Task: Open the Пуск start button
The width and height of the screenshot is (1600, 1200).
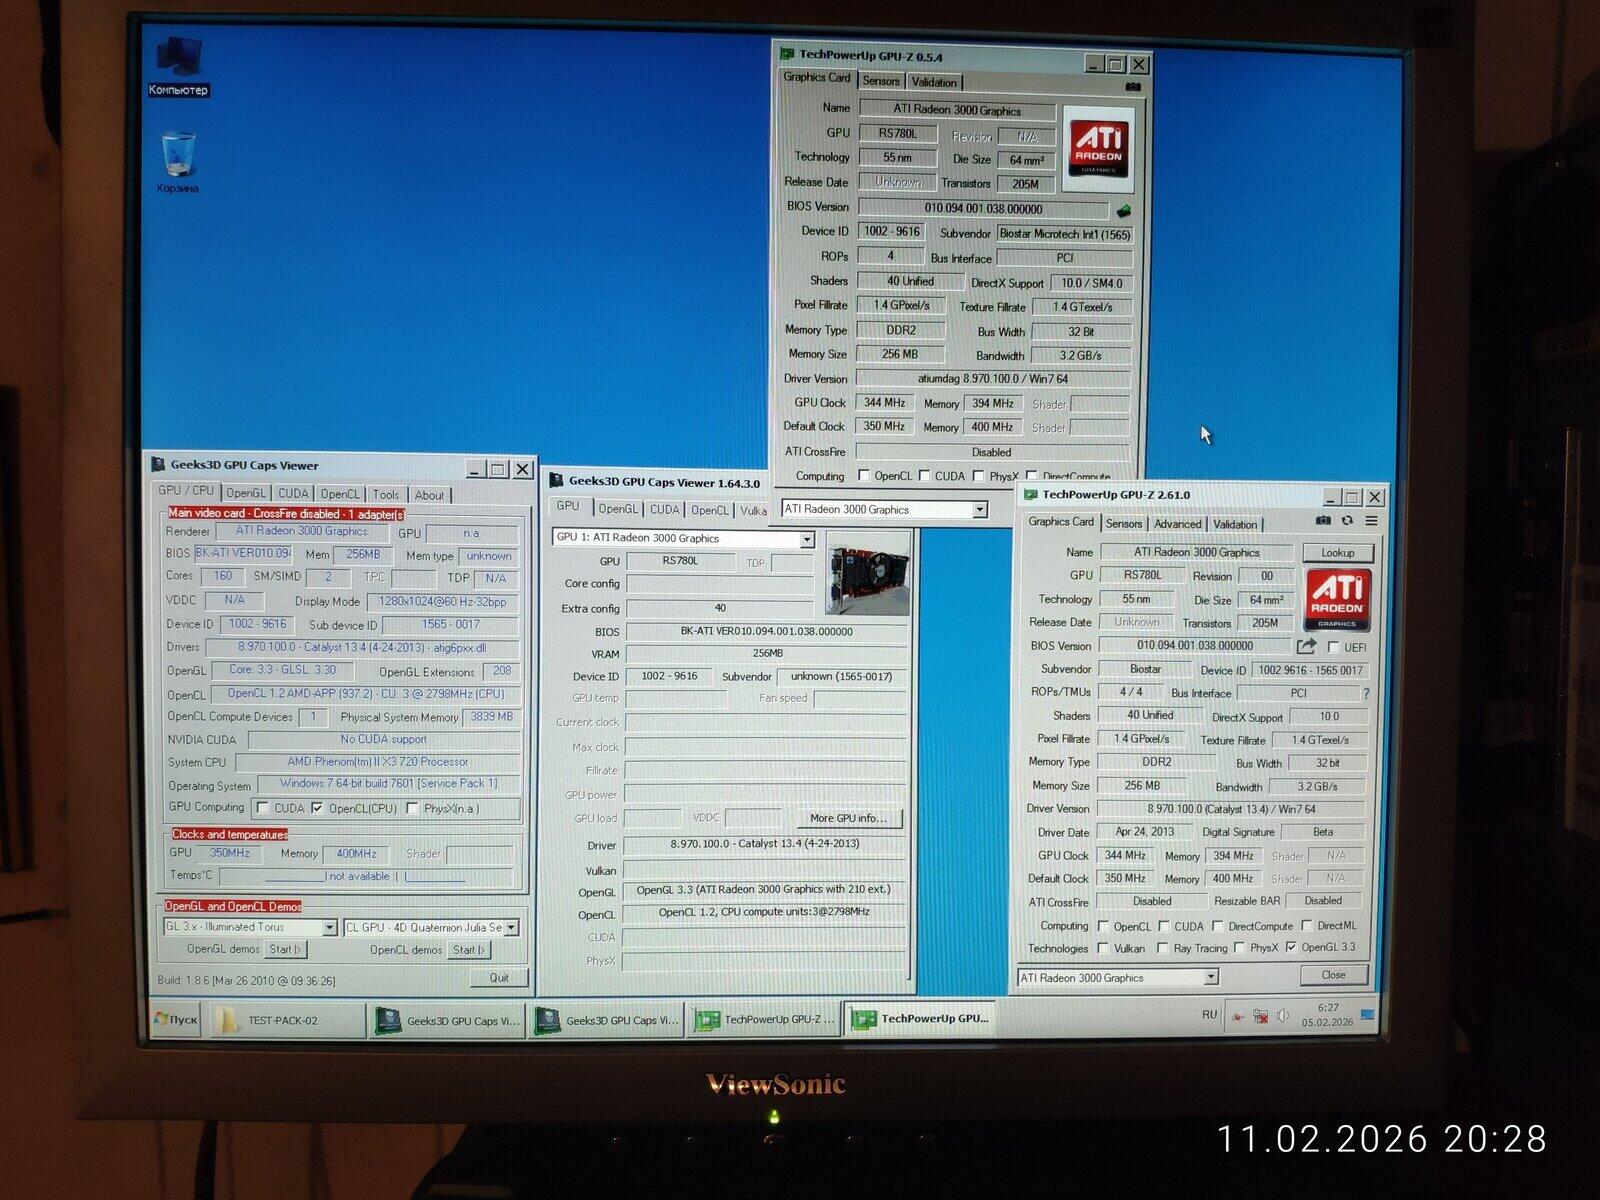Action: tap(176, 1019)
